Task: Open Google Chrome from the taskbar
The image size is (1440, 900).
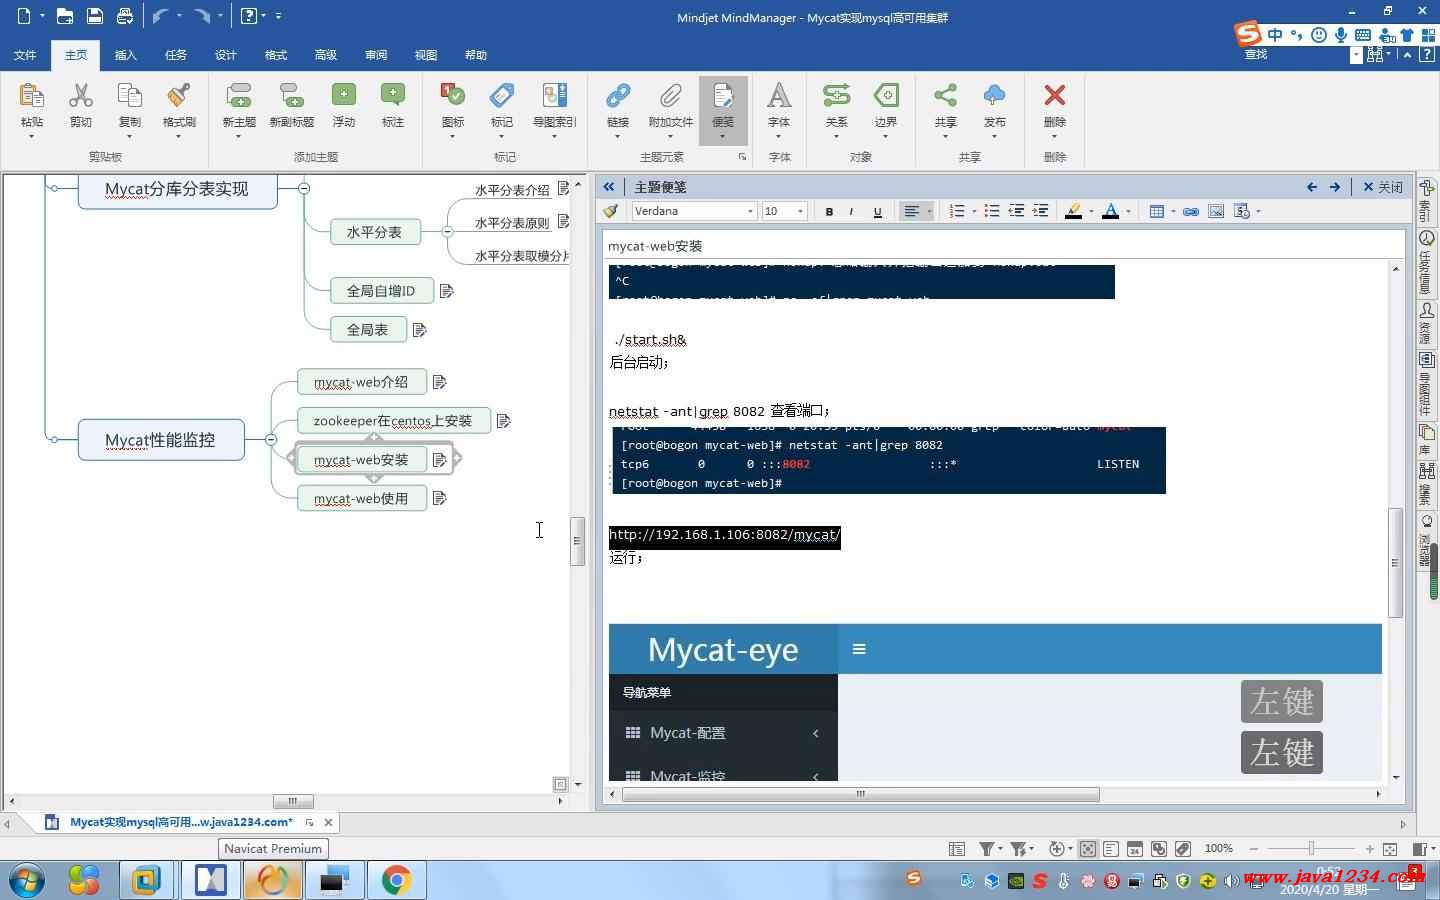Action: pyautogui.click(x=396, y=880)
